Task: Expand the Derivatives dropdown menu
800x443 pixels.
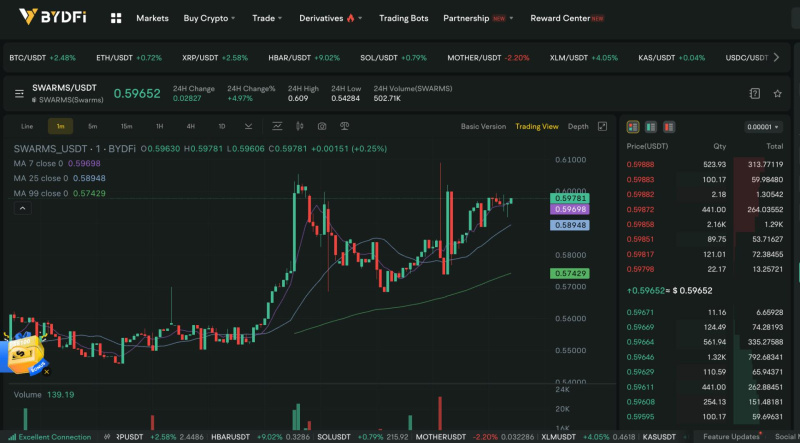Action: coord(331,18)
